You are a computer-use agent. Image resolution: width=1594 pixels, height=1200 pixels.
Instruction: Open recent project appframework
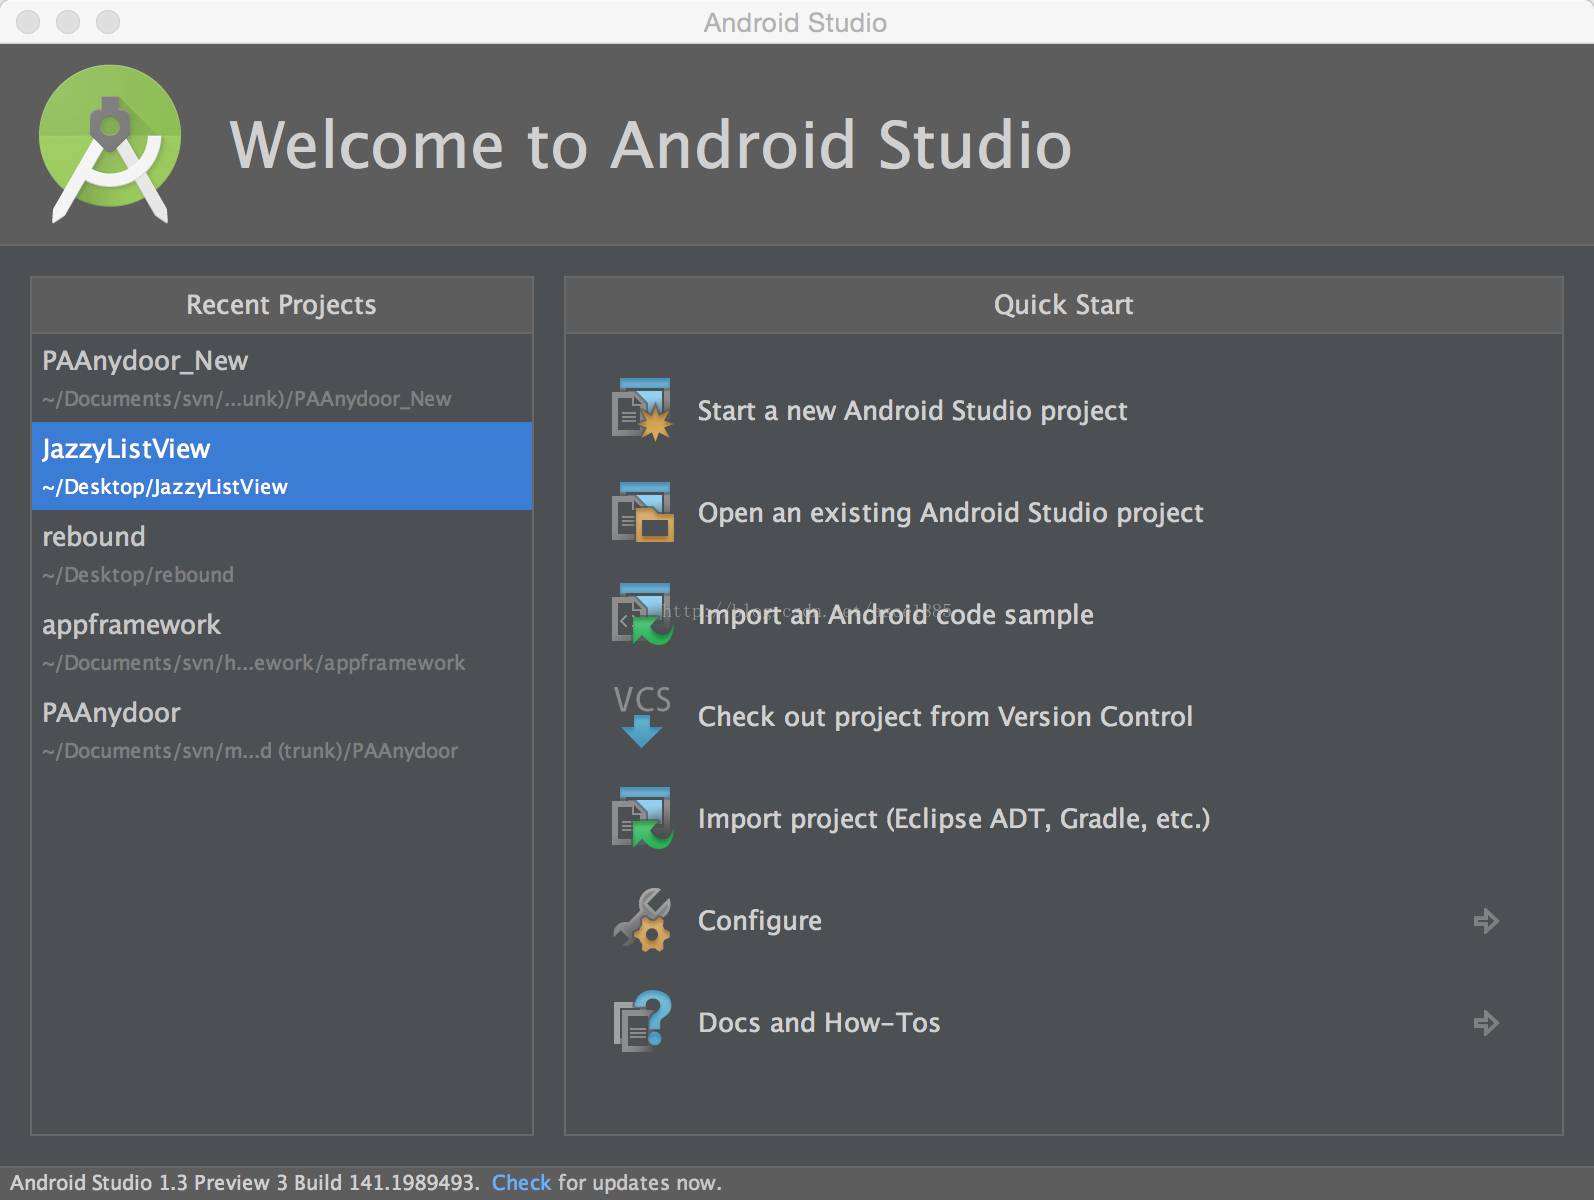coord(282,642)
